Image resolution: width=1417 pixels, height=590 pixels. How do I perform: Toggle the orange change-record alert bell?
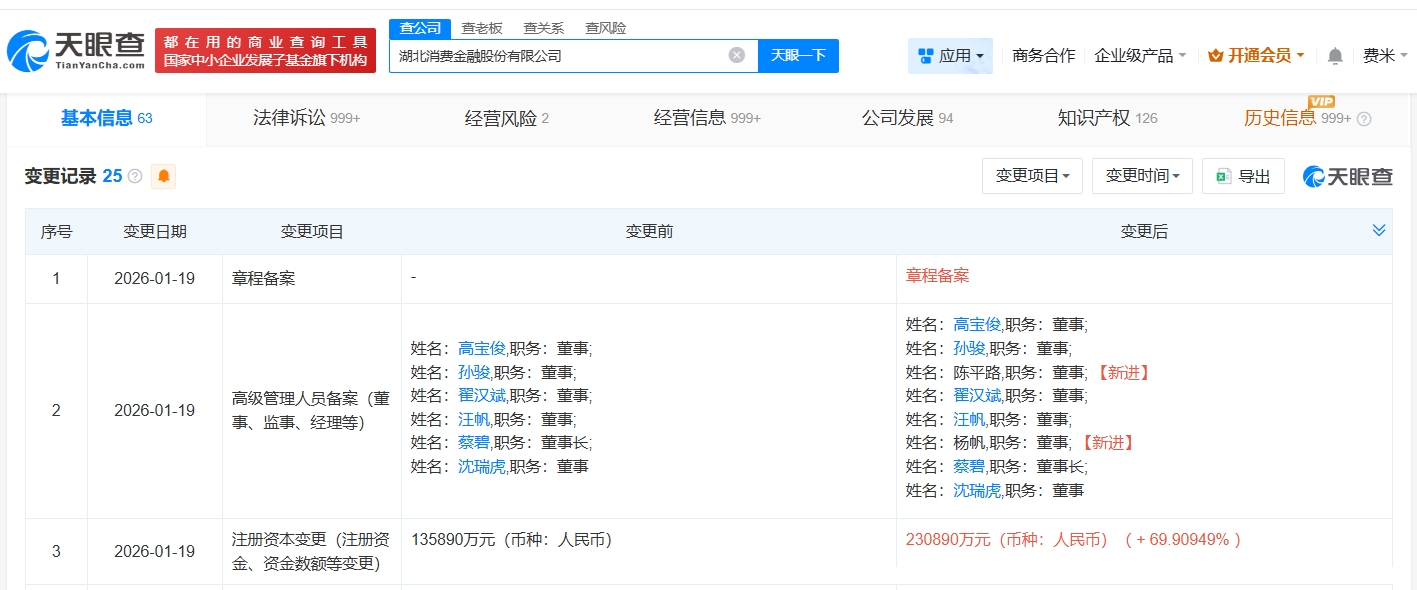[164, 177]
